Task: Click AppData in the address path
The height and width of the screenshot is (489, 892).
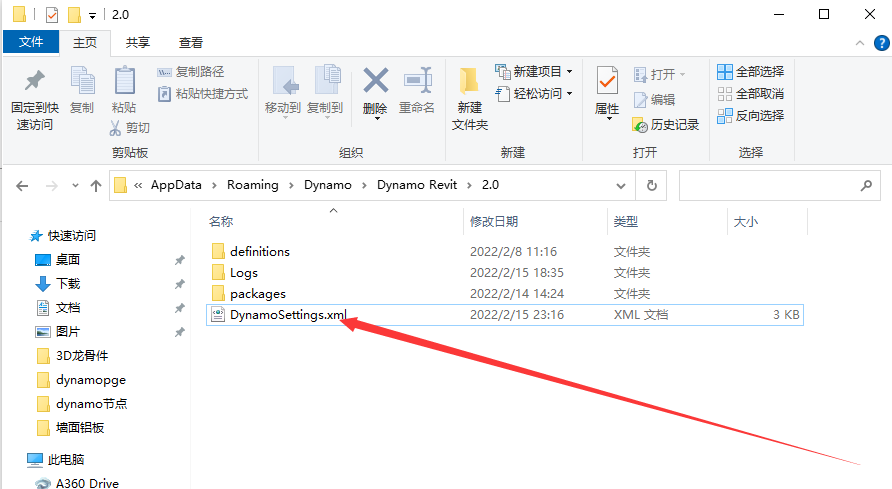Action: tap(176, 185)
